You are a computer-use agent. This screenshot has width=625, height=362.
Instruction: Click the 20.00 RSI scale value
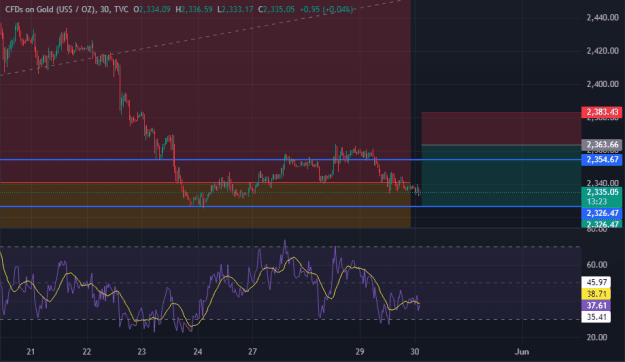(x=597, y=337)
